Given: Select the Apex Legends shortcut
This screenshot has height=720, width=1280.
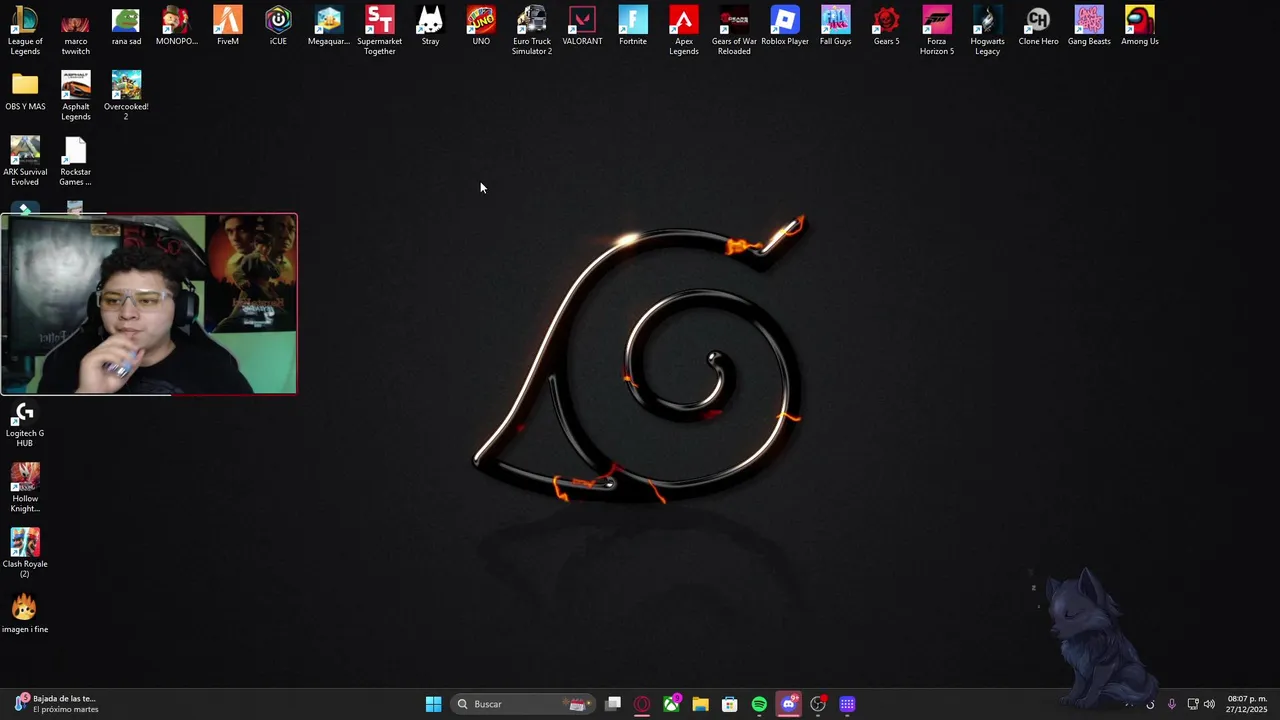Looking at the screenshot, I should point(684,31).
